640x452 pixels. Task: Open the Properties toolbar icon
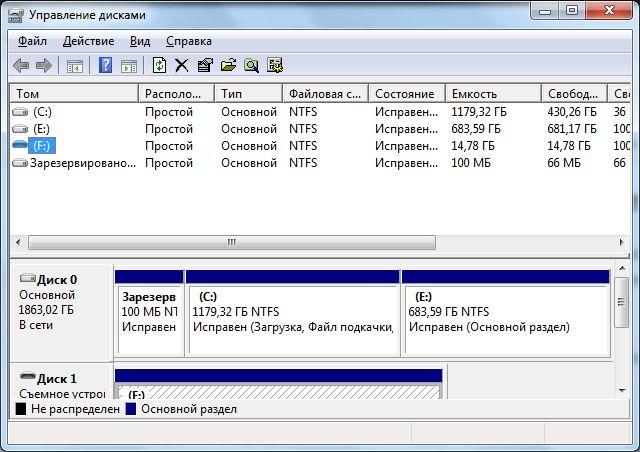[205, 65]
